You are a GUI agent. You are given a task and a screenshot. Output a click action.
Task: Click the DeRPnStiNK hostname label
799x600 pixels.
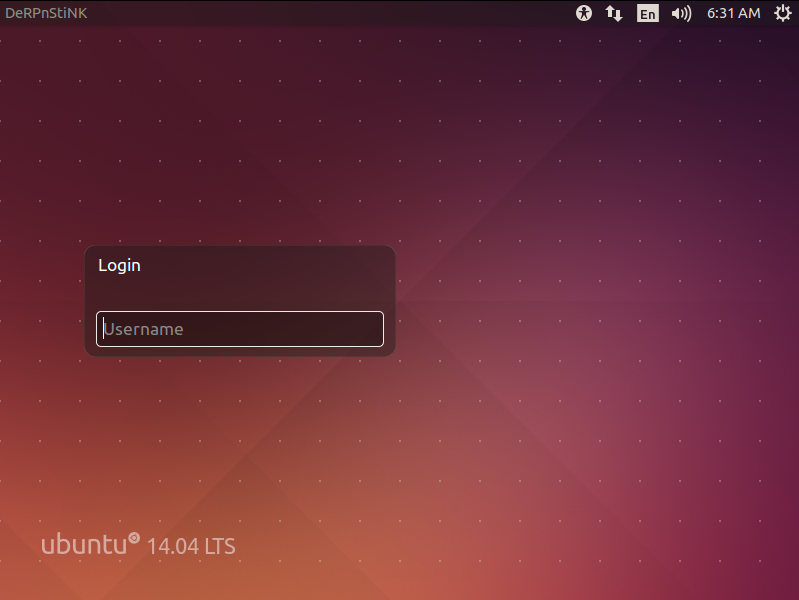46,13
